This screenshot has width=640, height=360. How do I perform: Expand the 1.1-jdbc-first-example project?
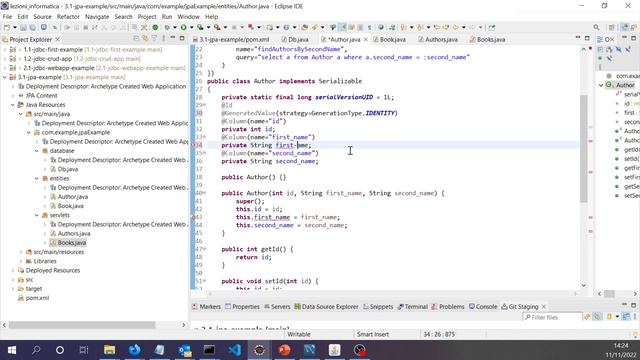5,49
